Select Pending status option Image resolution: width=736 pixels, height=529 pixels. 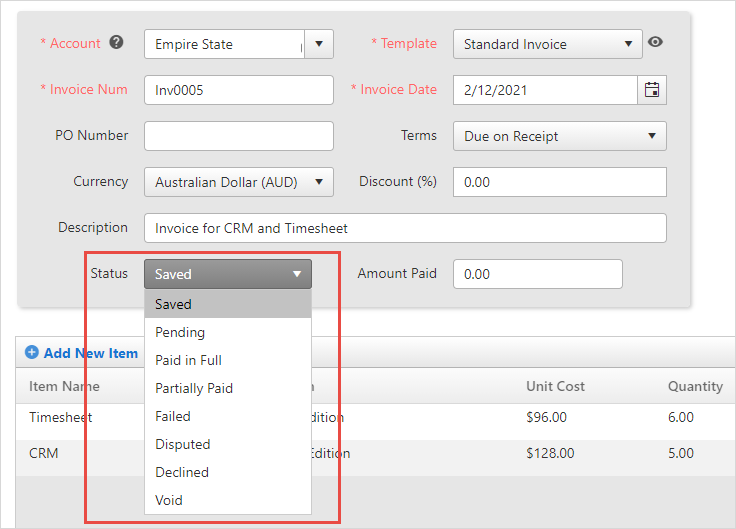click(x=228, y=332)
